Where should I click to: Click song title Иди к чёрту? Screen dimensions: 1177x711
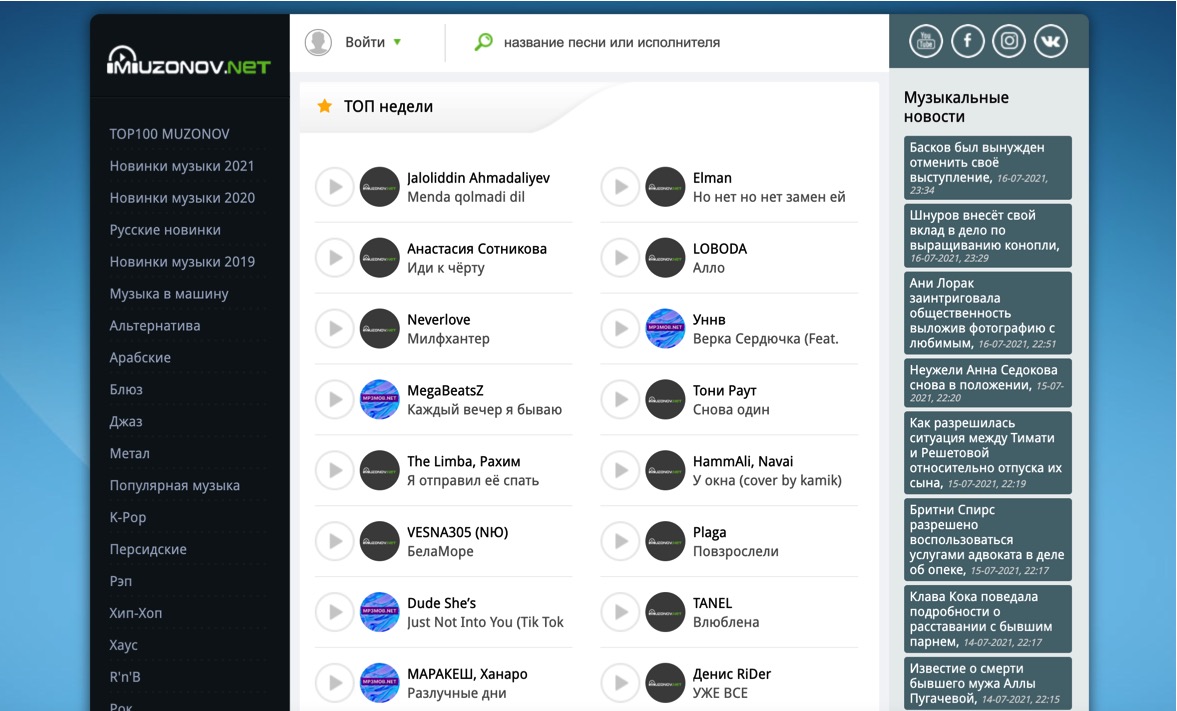(x=446, y=267)
